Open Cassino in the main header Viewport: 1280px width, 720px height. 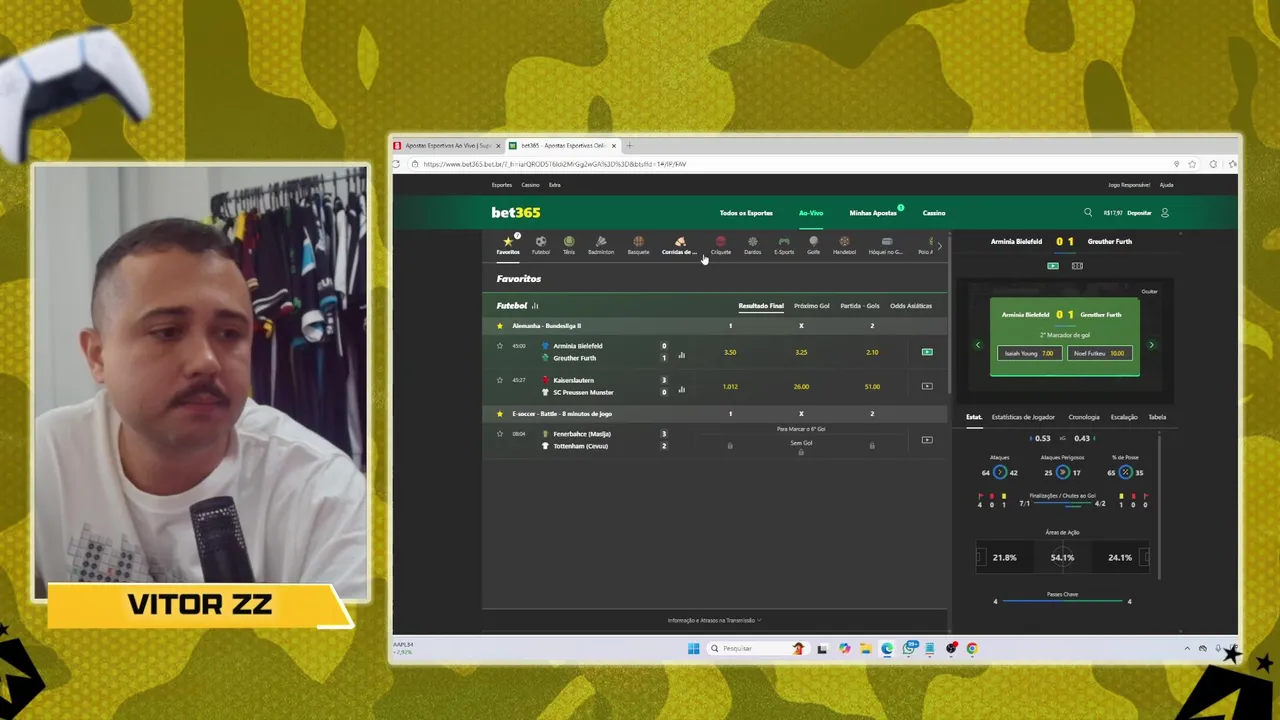click(x=934, y=213)
